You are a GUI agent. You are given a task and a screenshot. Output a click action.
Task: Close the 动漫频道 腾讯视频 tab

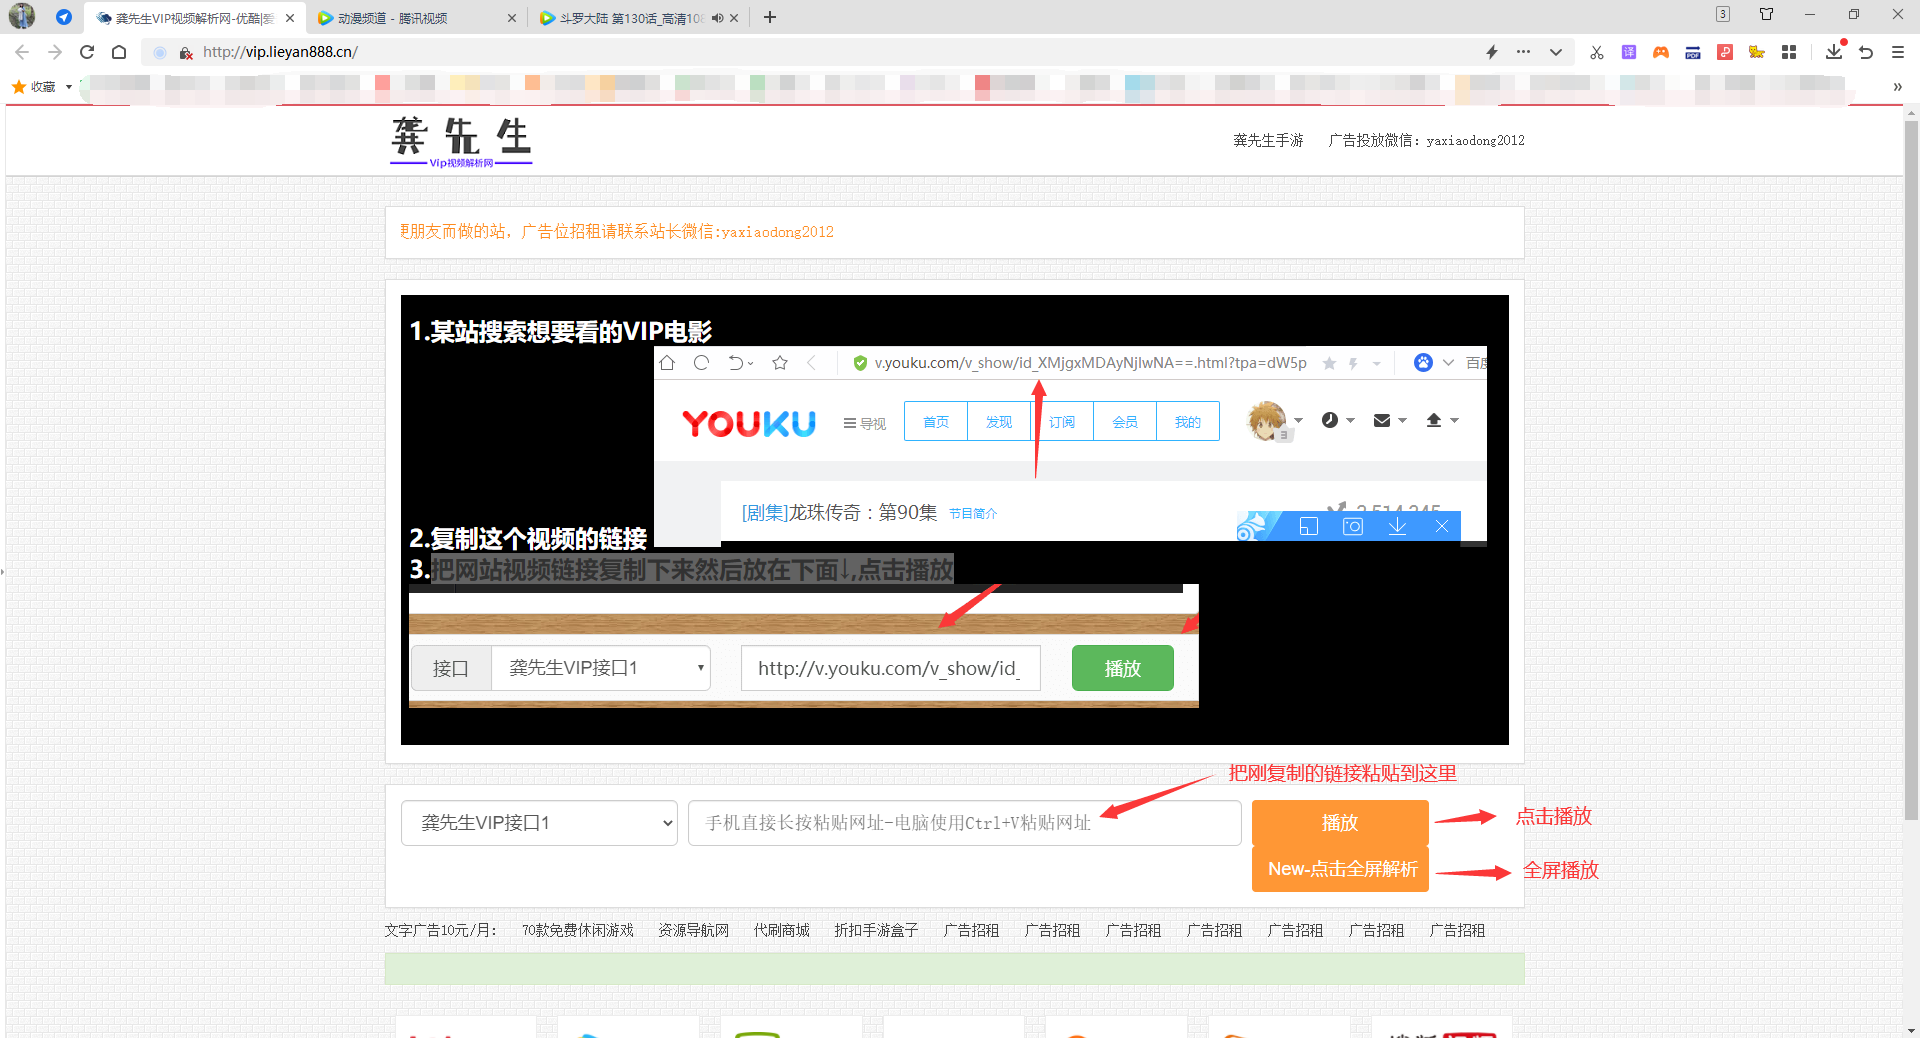tap(512, 18)
